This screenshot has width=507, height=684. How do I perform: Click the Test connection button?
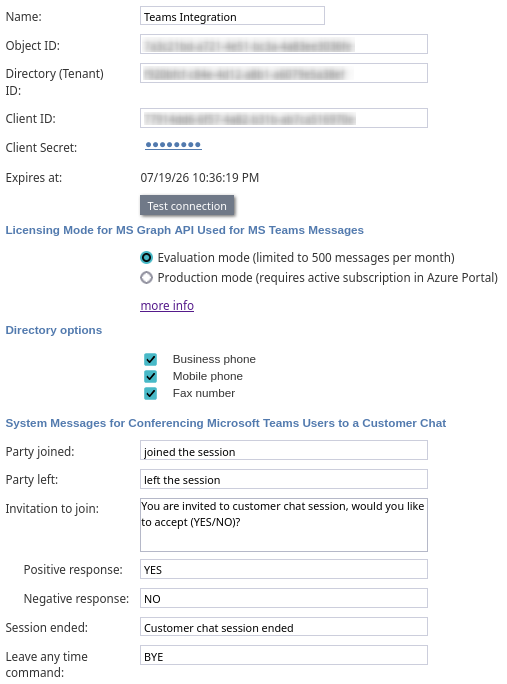[187, 206]
